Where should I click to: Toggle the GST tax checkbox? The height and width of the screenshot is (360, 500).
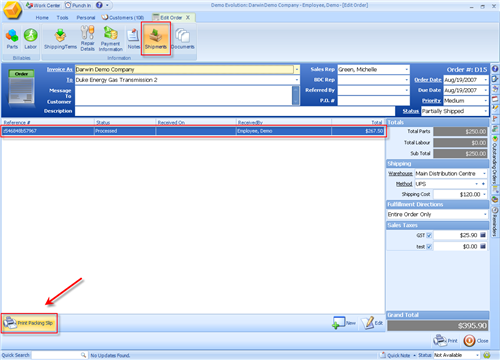pyautogui.click(x=429, y=235)
